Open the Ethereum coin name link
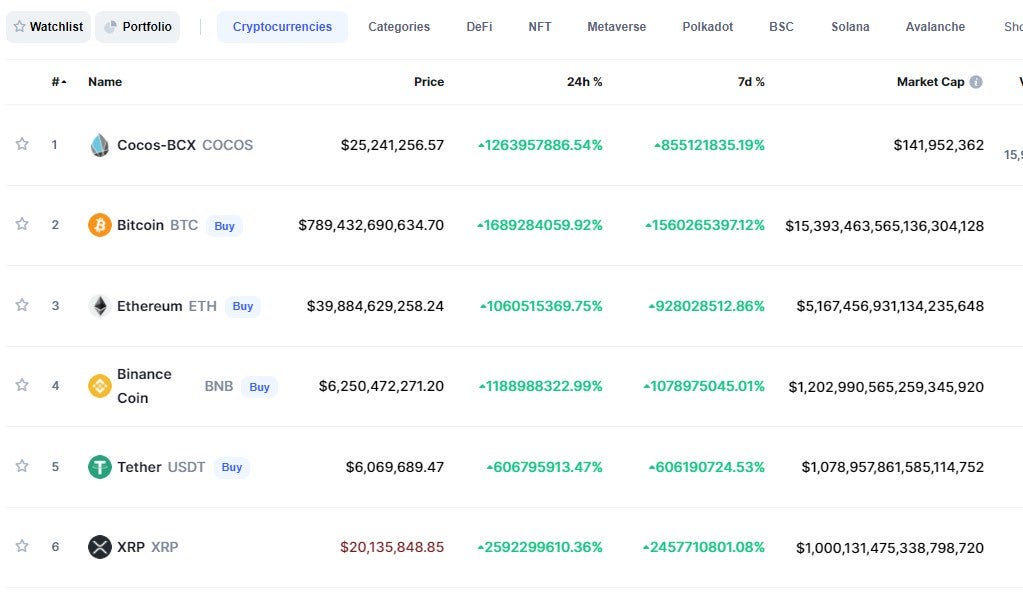This screenshot has width=1023, height=613. [x=149, y=306]
